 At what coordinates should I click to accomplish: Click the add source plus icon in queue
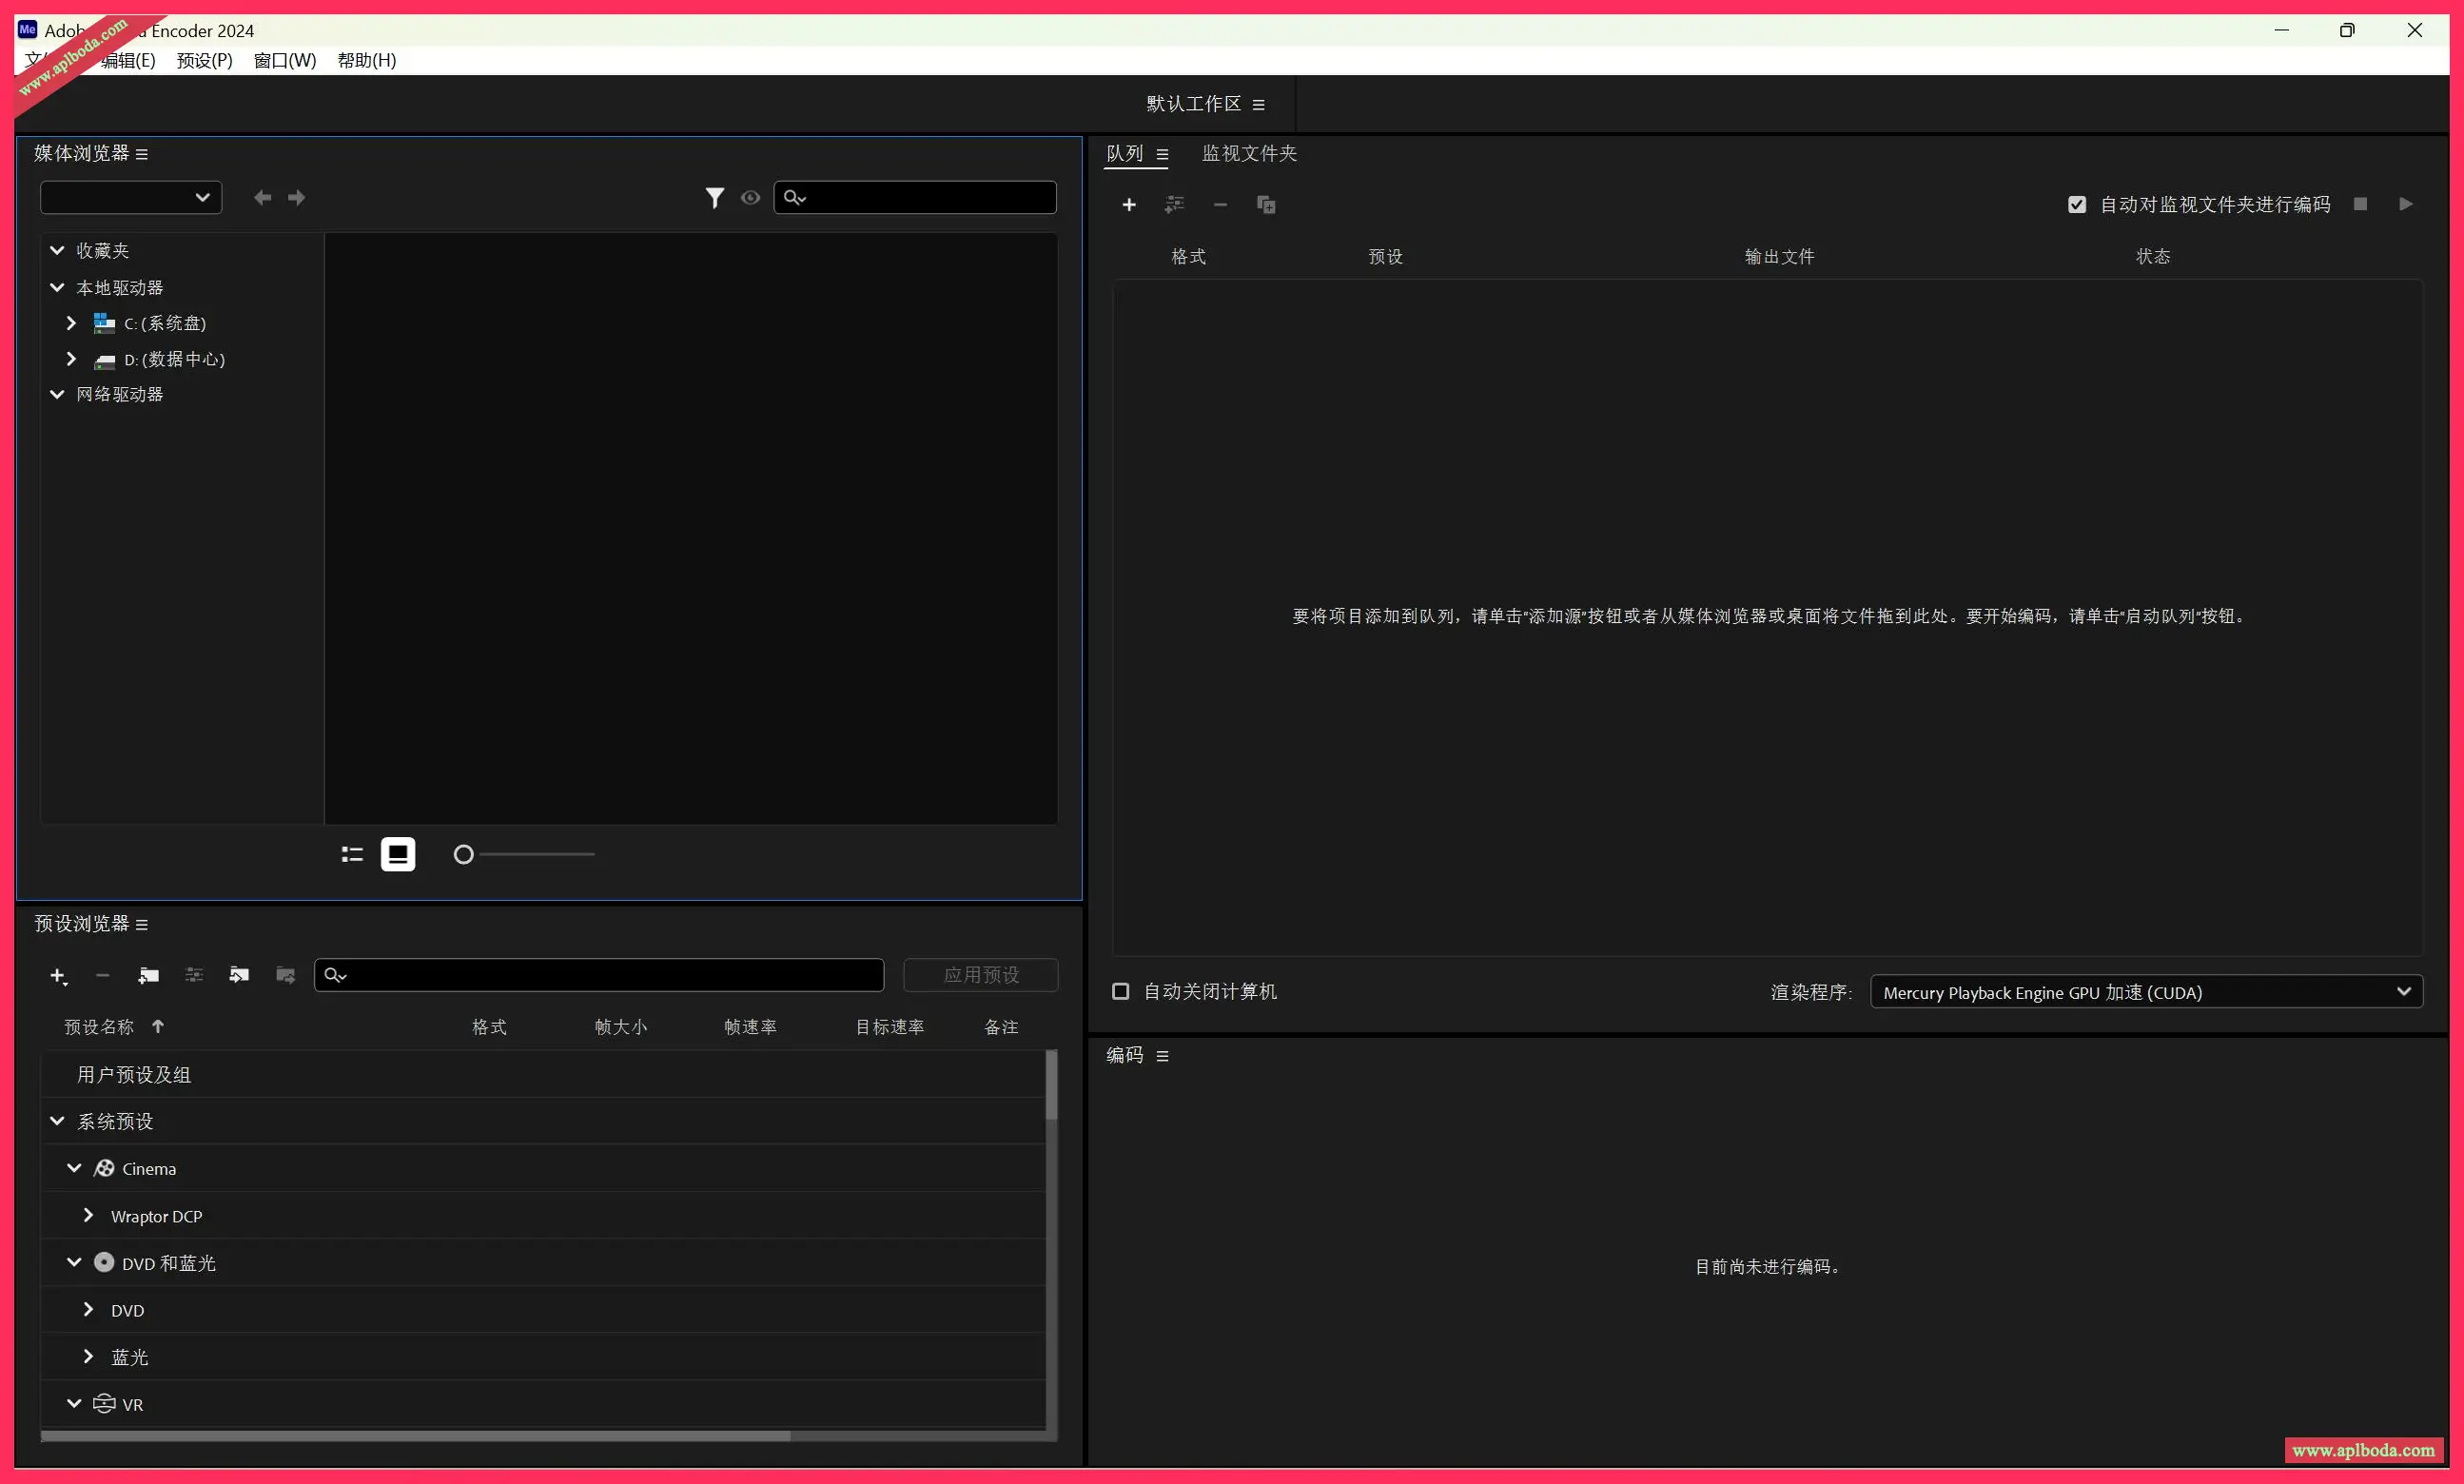click(x=1128, y=205)
